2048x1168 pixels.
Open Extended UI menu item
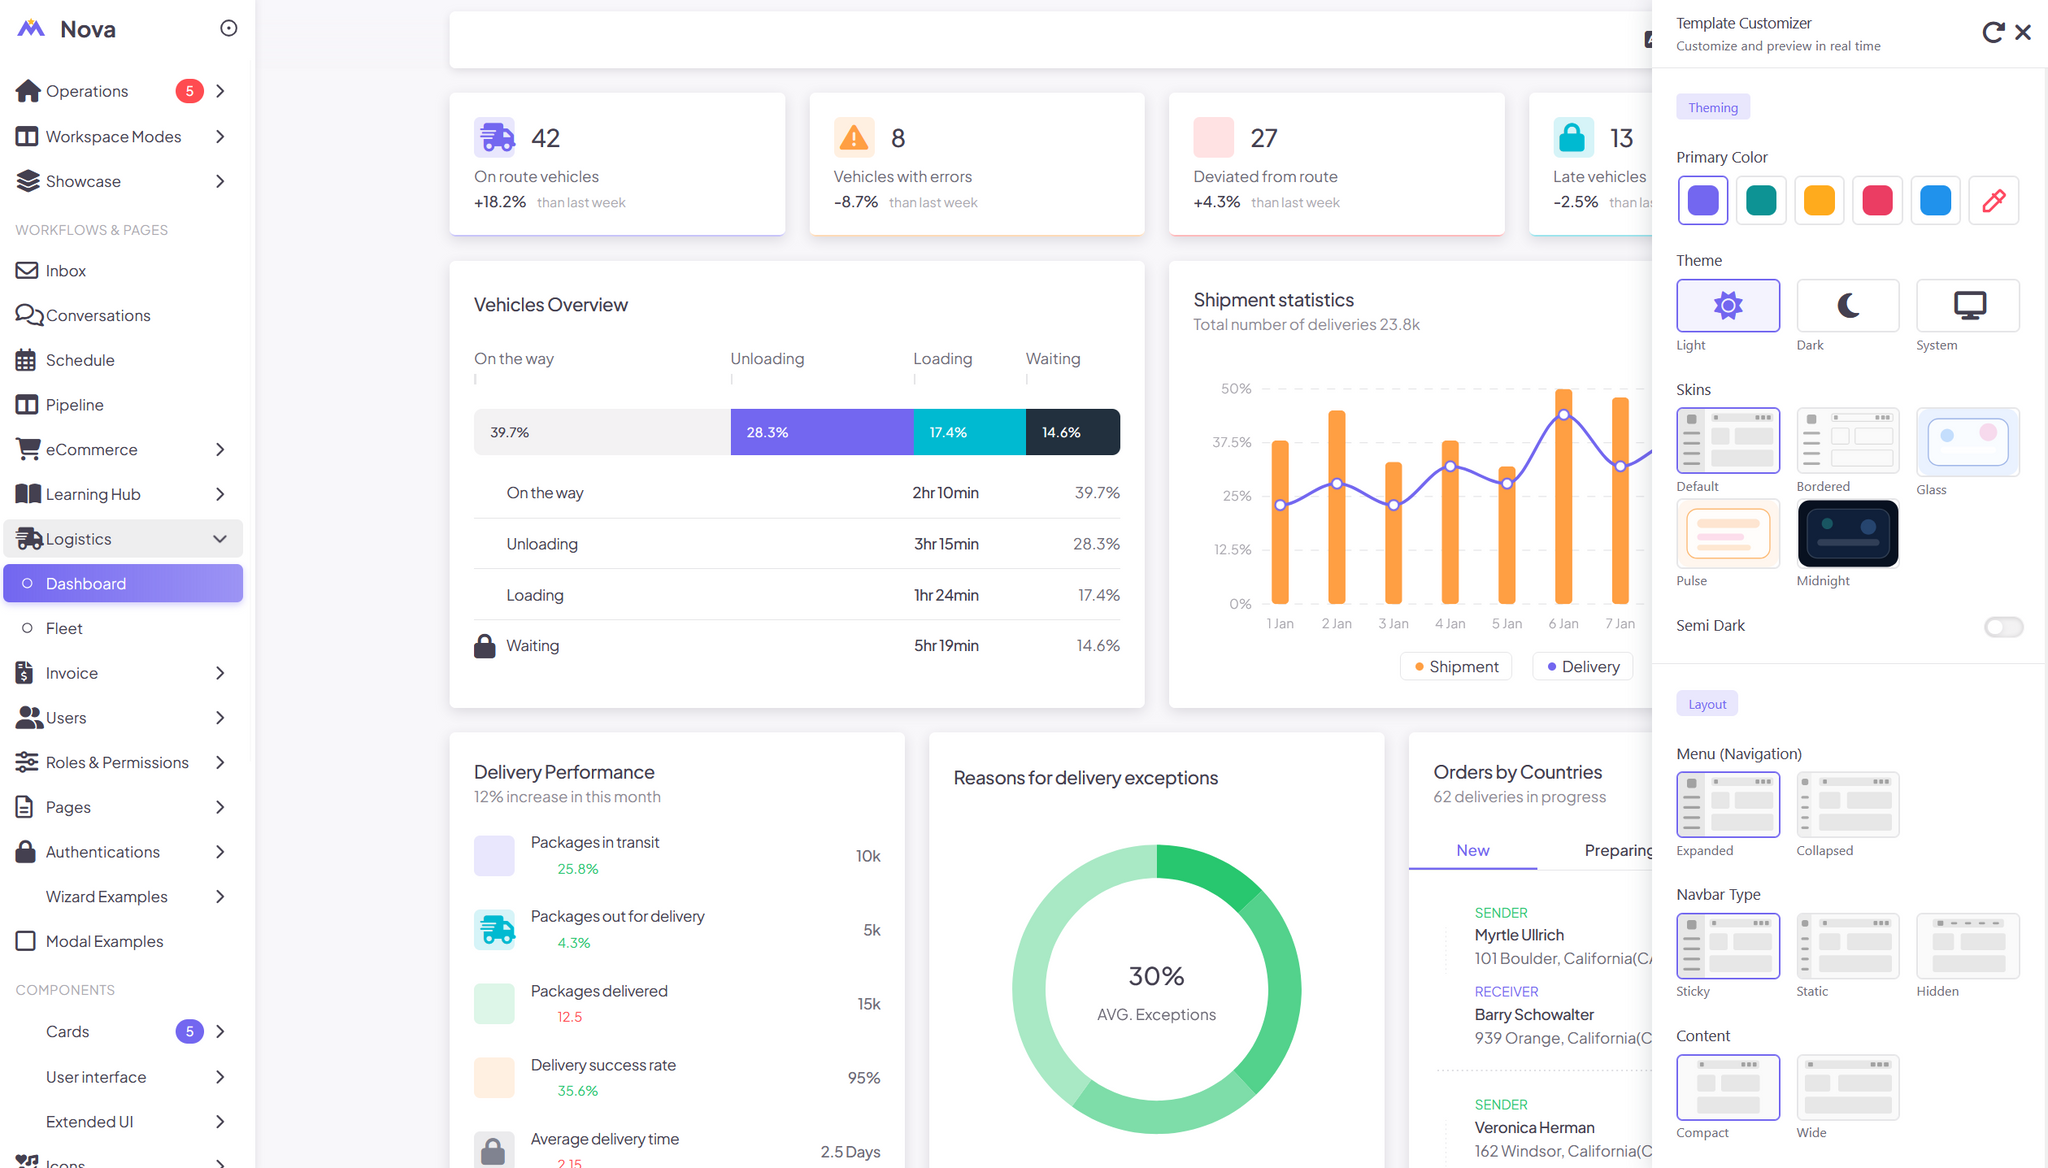pyautogui.click(x=123, y=1121)
